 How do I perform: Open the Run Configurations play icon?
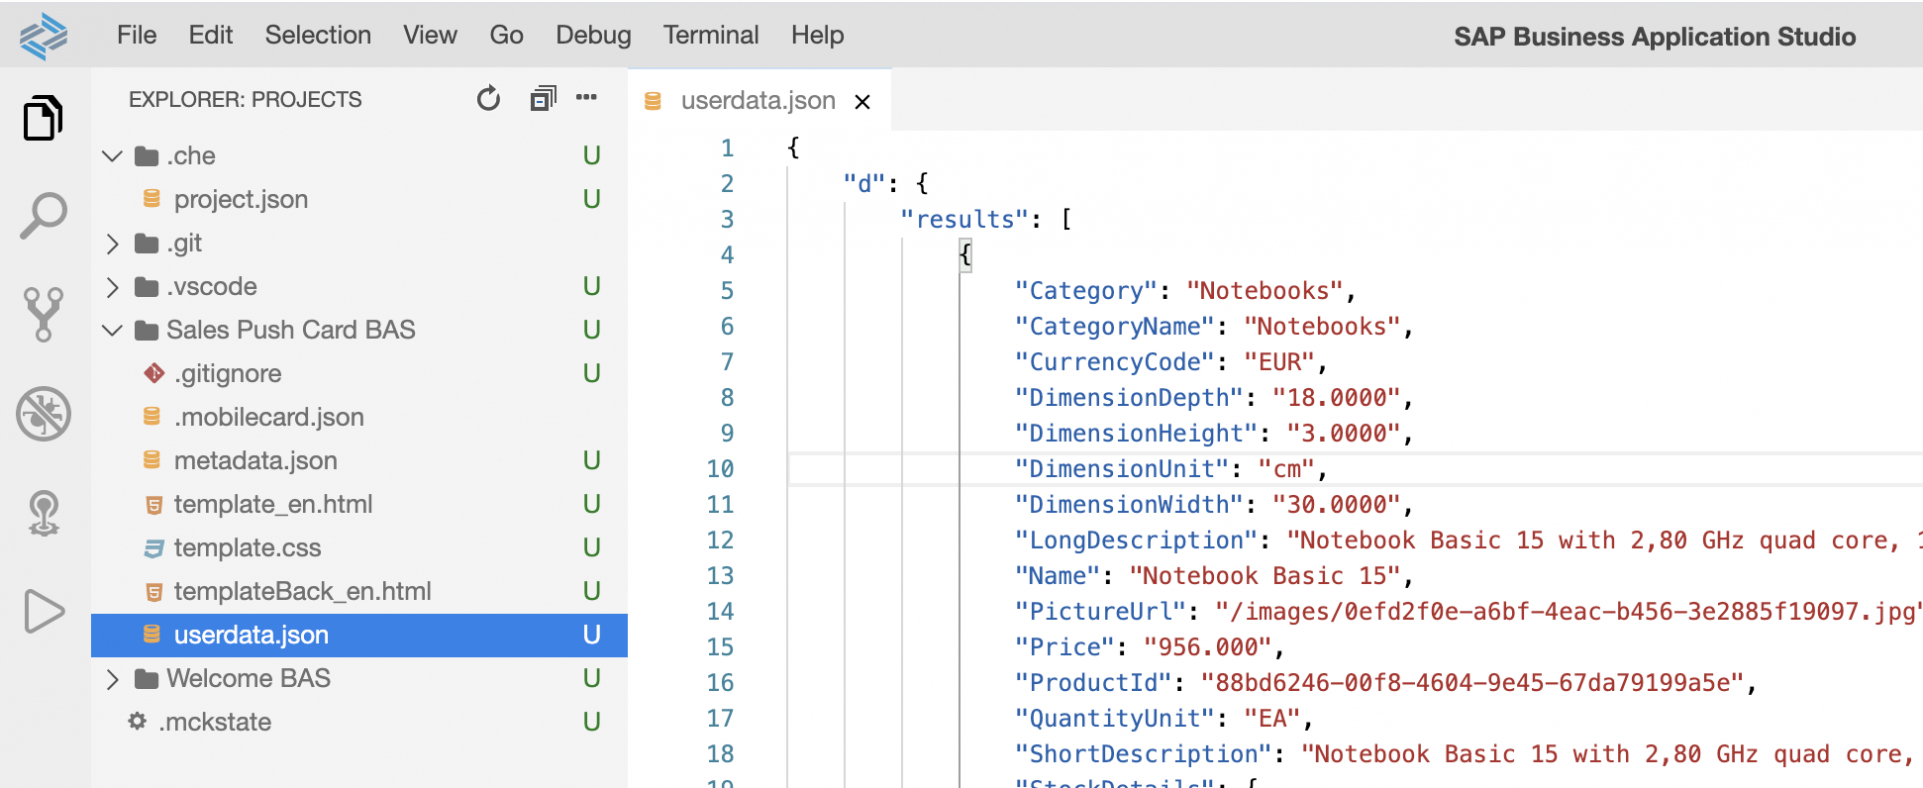(43, 611)
